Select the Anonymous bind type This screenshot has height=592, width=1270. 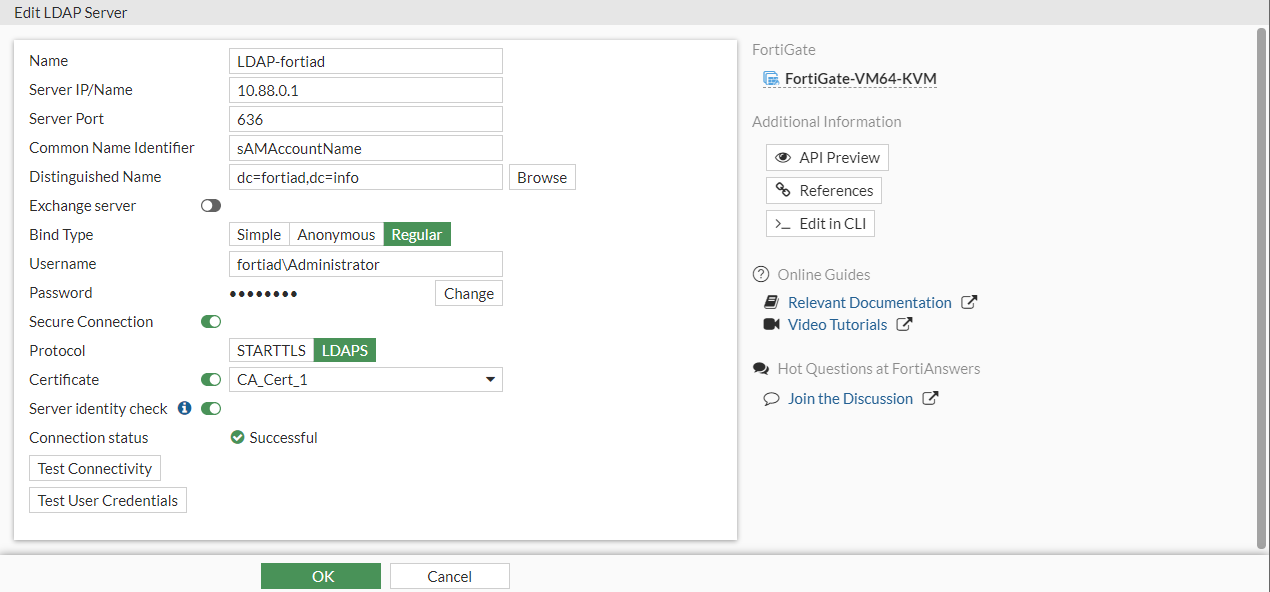(336, 234)
